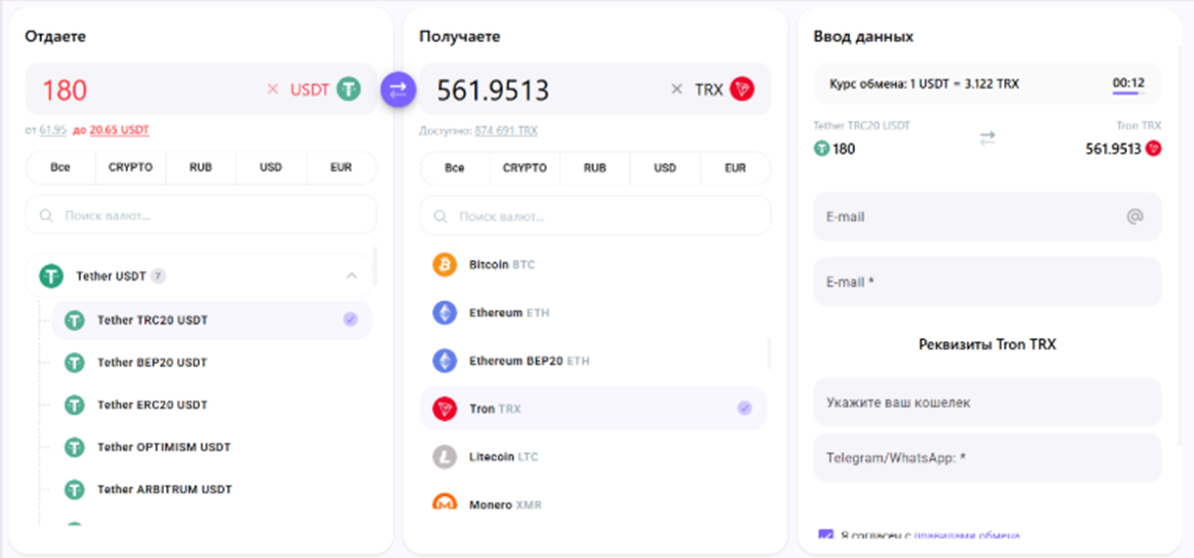Click the Telegram/WhatsApp contact field

coord(988,458)
